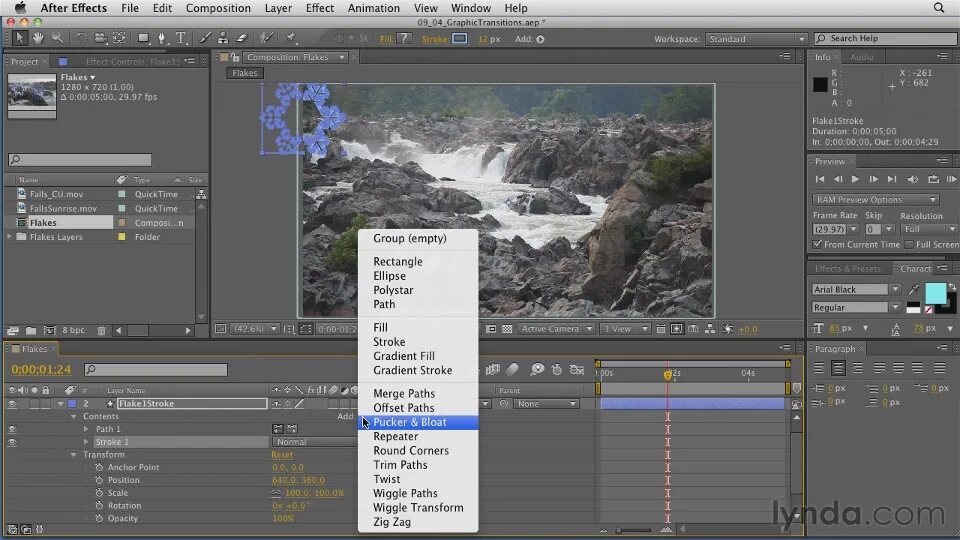Toggle visibility of Stroke 1

[x=12, y=442]
